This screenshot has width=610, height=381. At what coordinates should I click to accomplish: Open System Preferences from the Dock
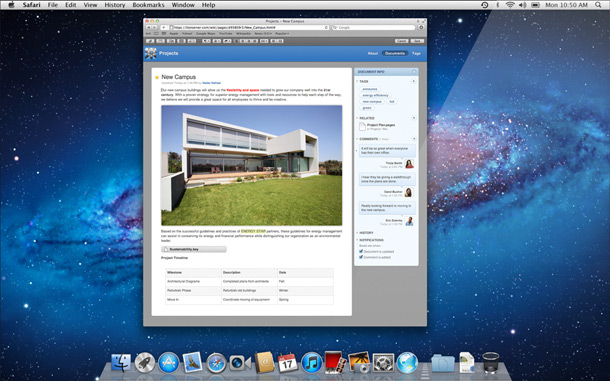pos(383,363)
